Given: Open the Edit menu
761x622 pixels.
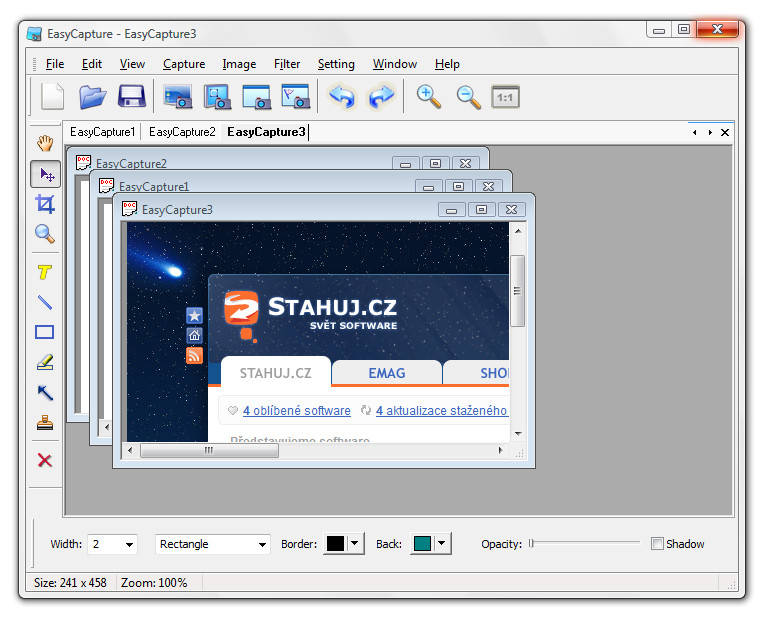Looking at the screenshot, I should pos(92,64).
